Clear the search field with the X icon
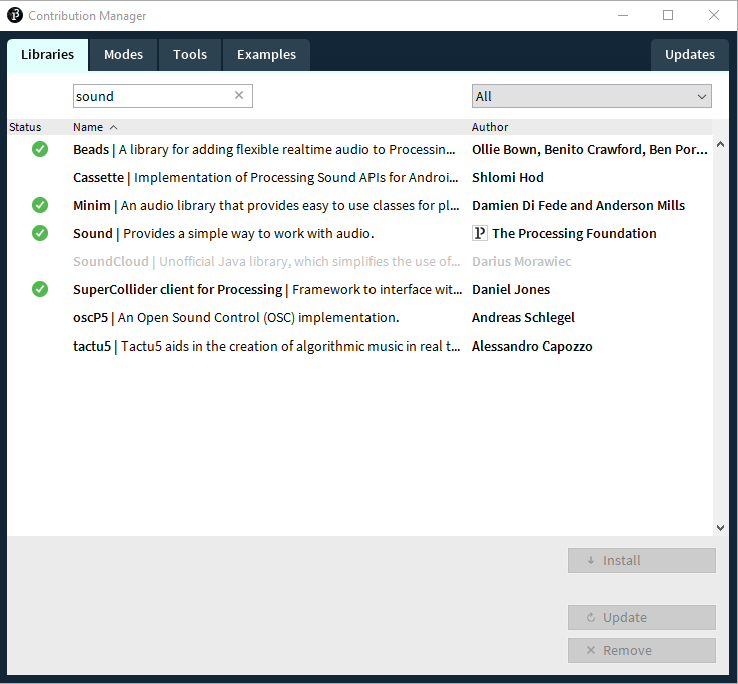Viewport: 738px width, 684px height. (x=239, y=95)
